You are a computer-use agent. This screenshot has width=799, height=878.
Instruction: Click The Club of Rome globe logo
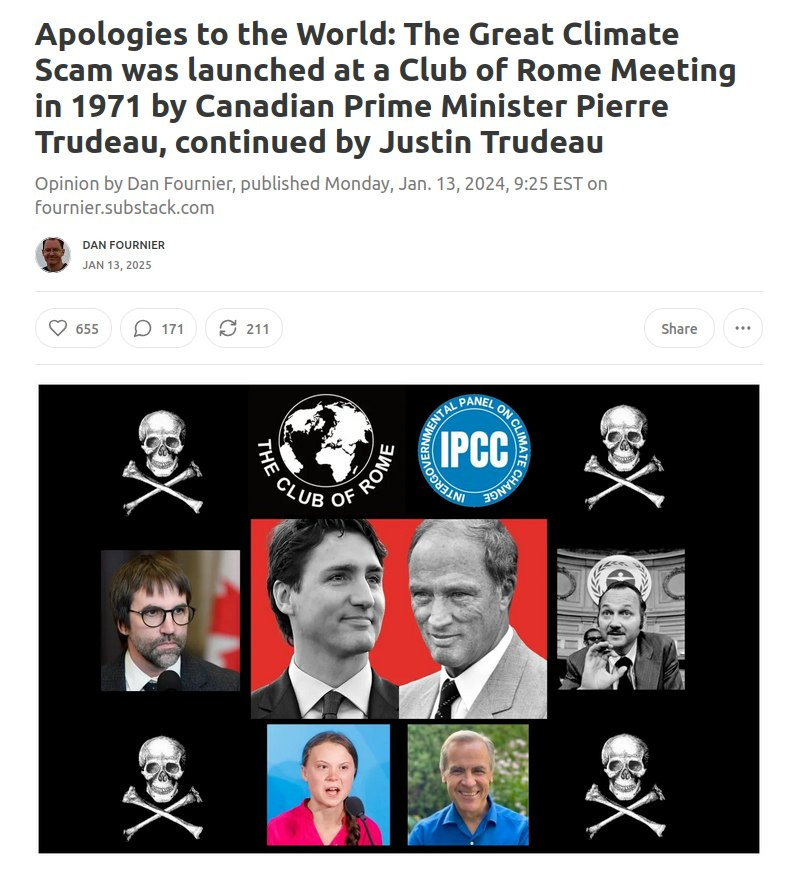(x=326, y=451)
